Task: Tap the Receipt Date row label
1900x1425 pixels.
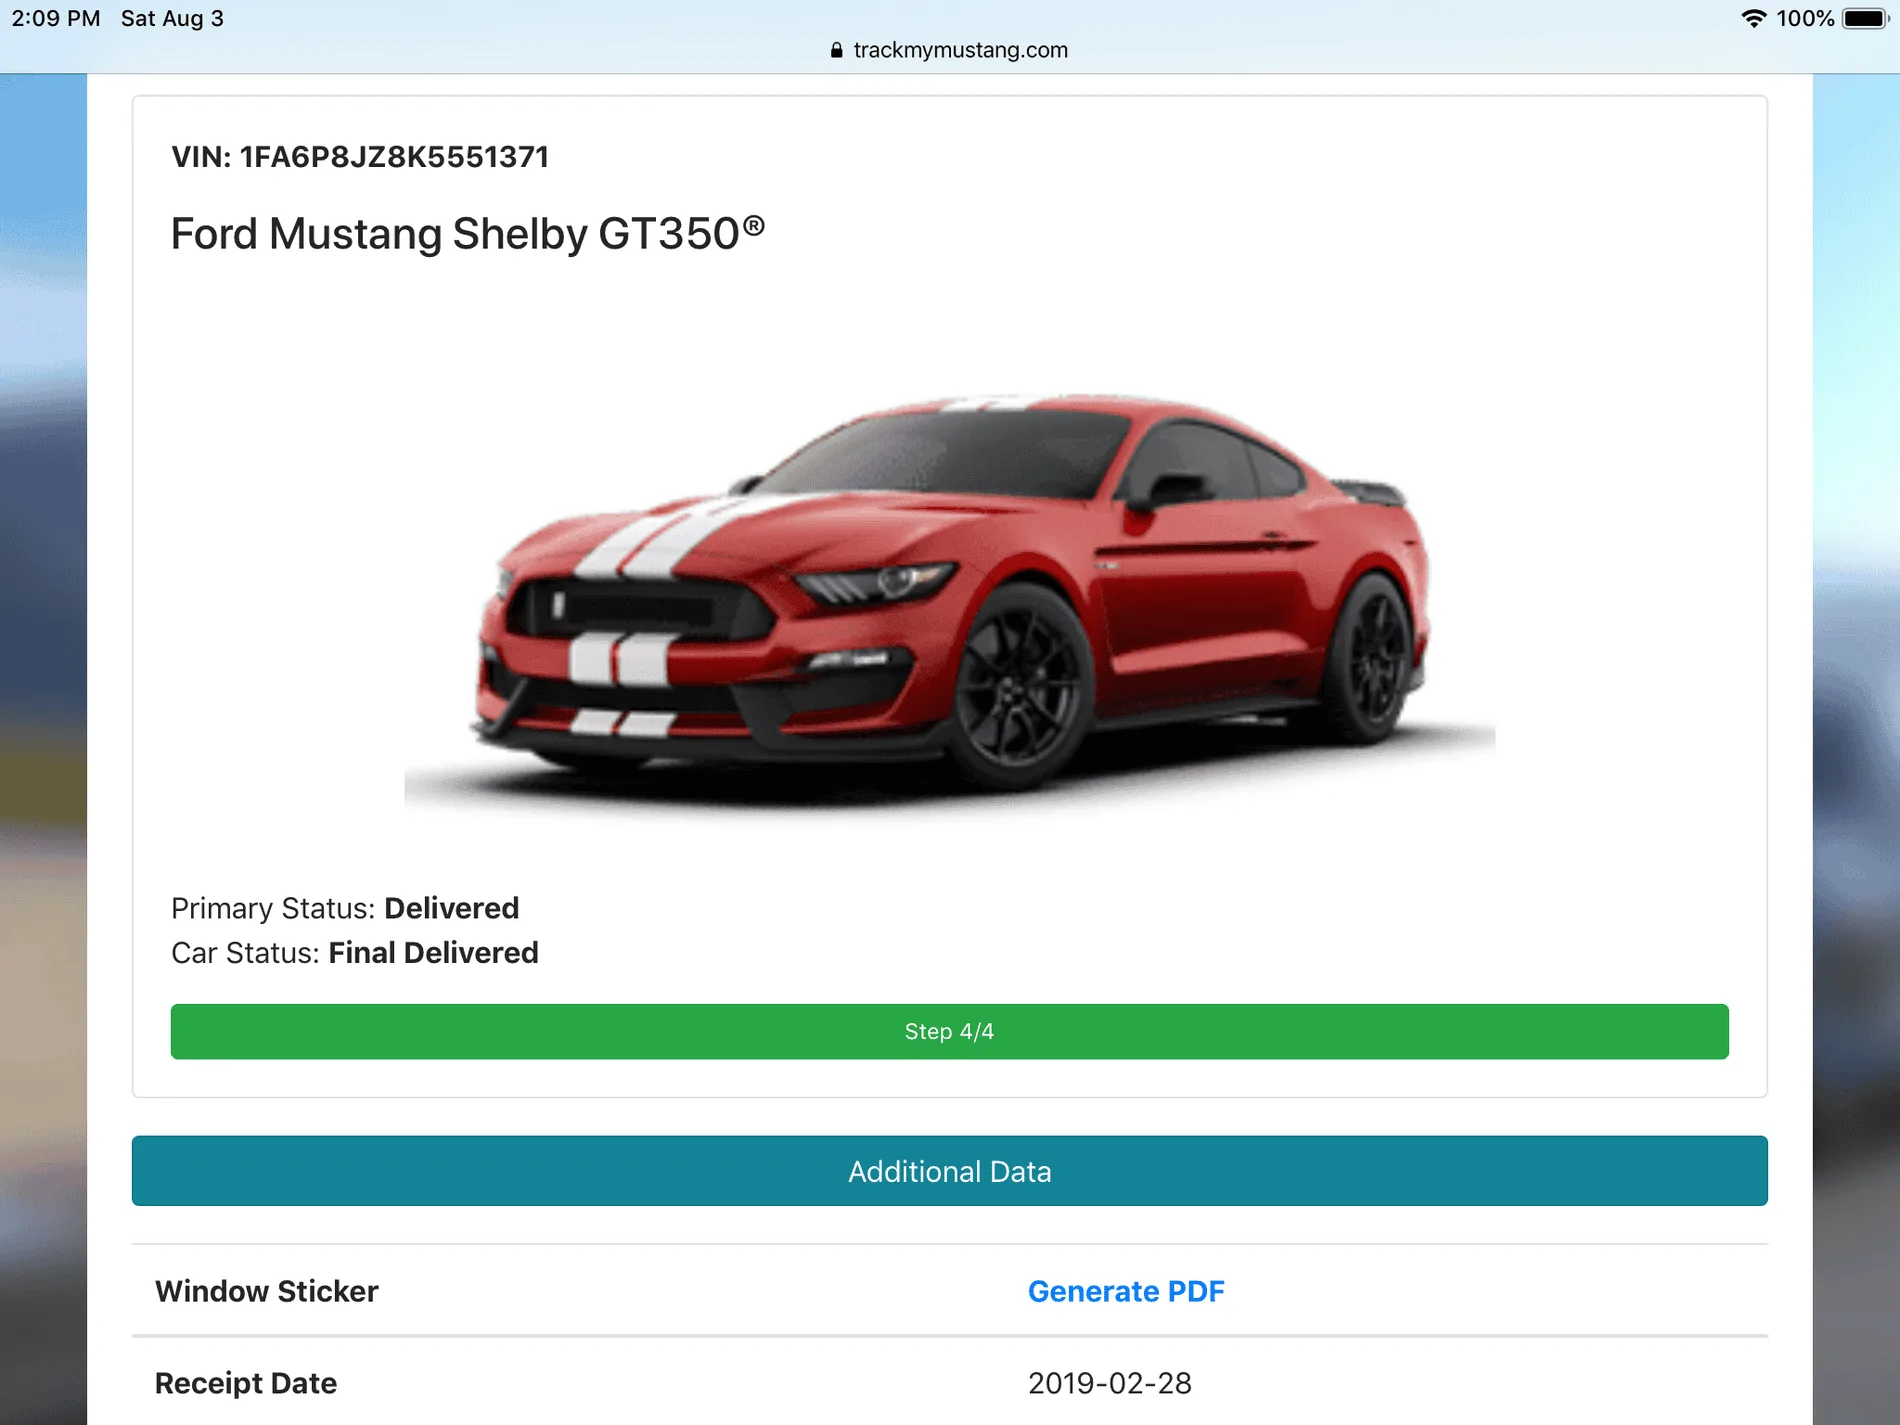Action: pos(246,1383)
